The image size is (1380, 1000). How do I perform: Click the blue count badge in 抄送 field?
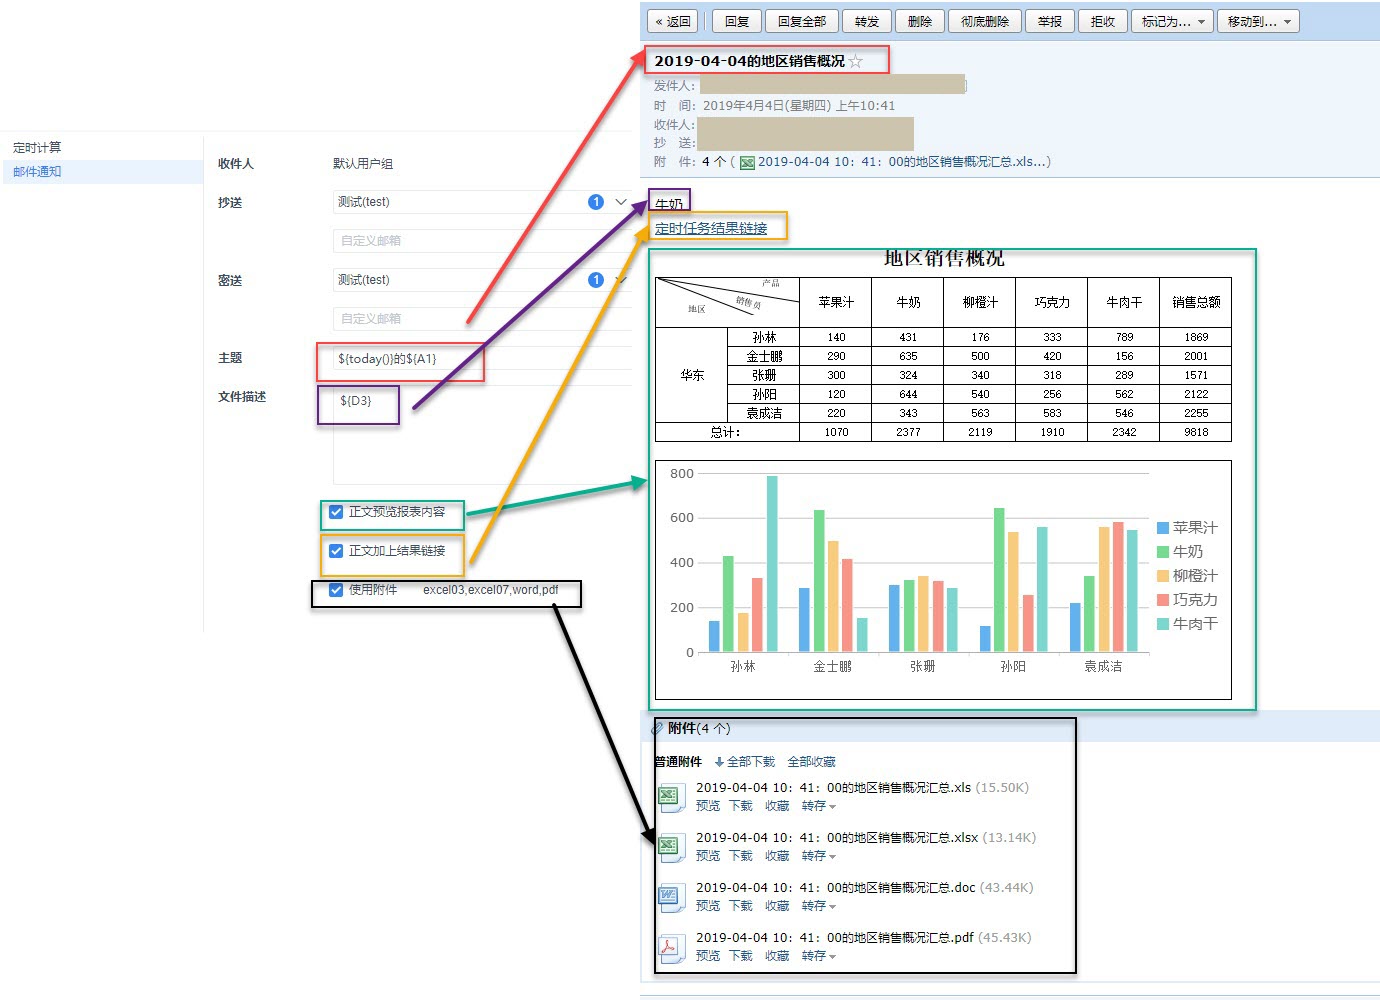pyautogui.click(x=596, y=202)
